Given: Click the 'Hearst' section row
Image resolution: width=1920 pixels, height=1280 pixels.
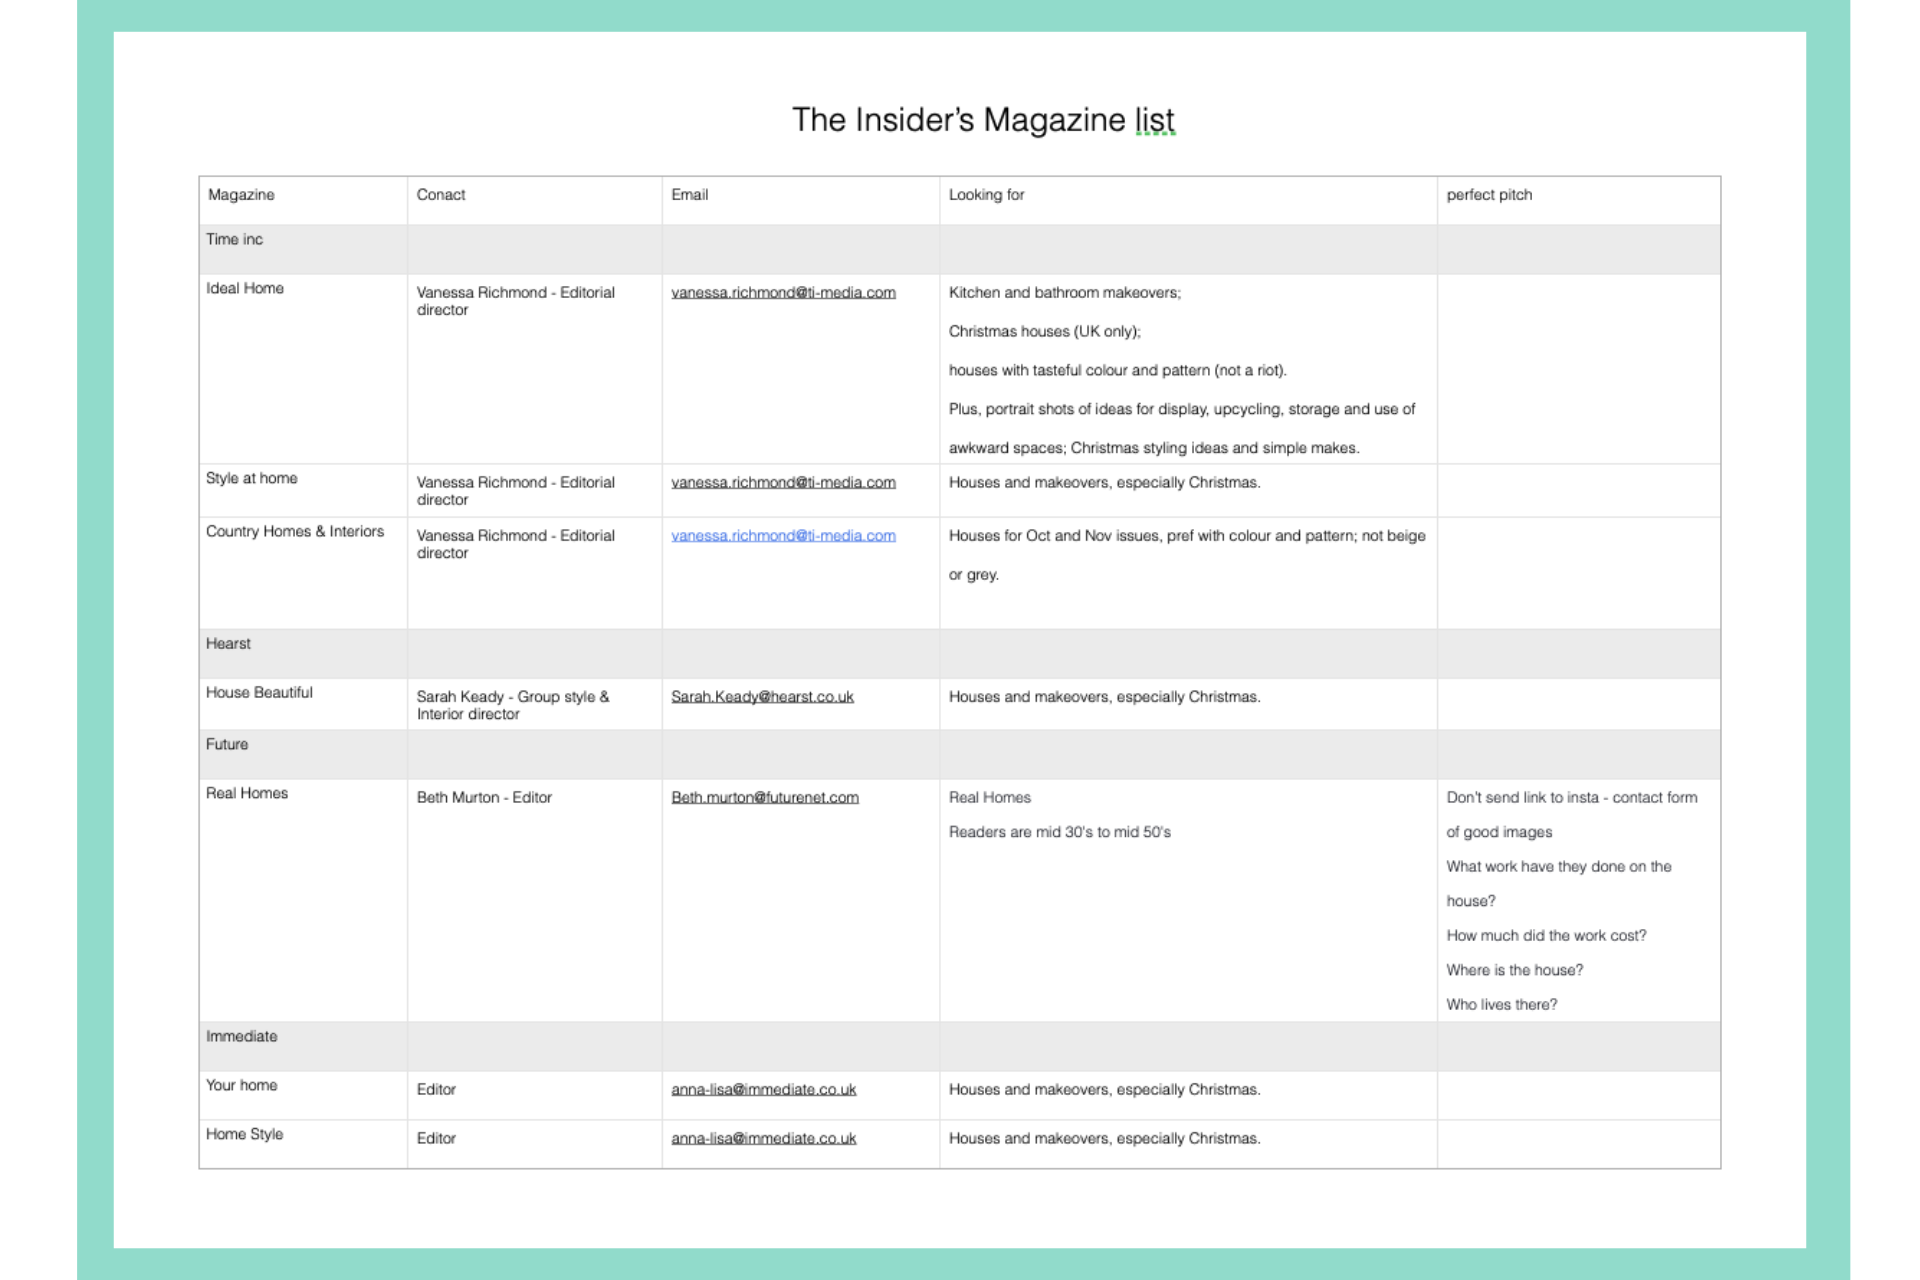Looking at the screenshot, I should 960,654.
